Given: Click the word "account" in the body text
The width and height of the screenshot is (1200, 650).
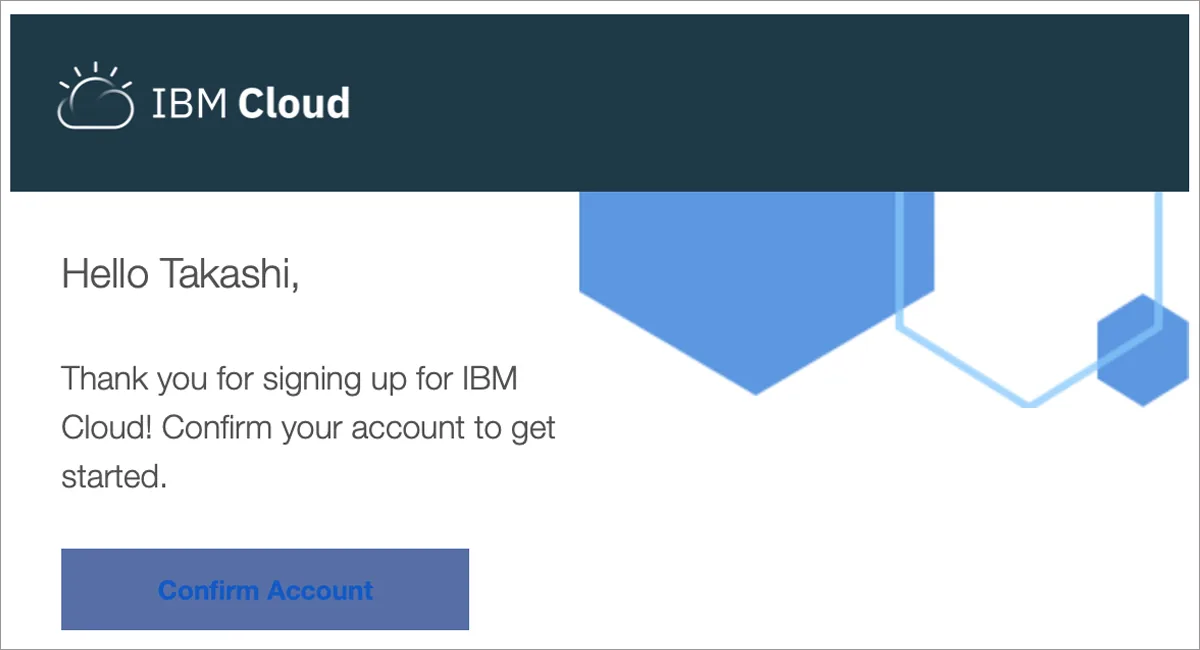Looking at the screenshot, I should click(396, 430).
